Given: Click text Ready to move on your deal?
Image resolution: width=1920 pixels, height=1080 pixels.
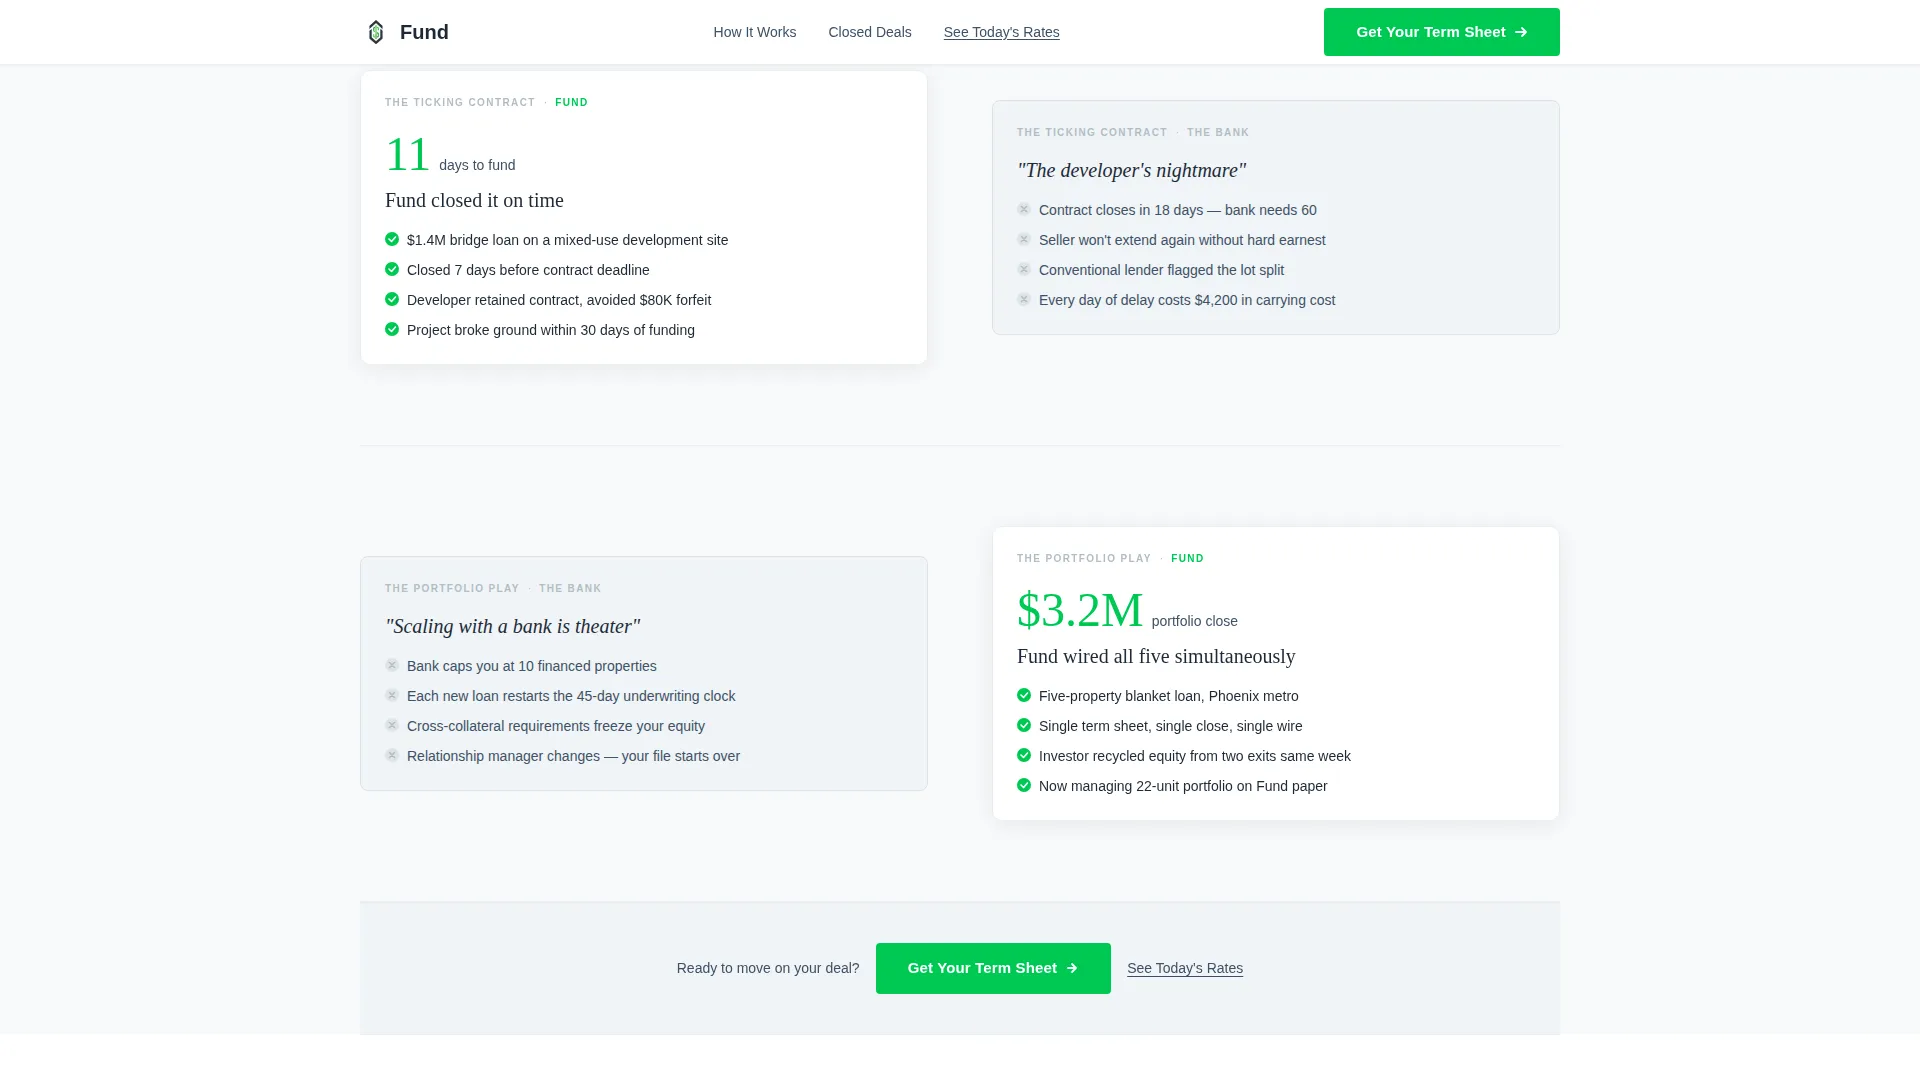Looking at the screenshot, I should coord(768,968).
